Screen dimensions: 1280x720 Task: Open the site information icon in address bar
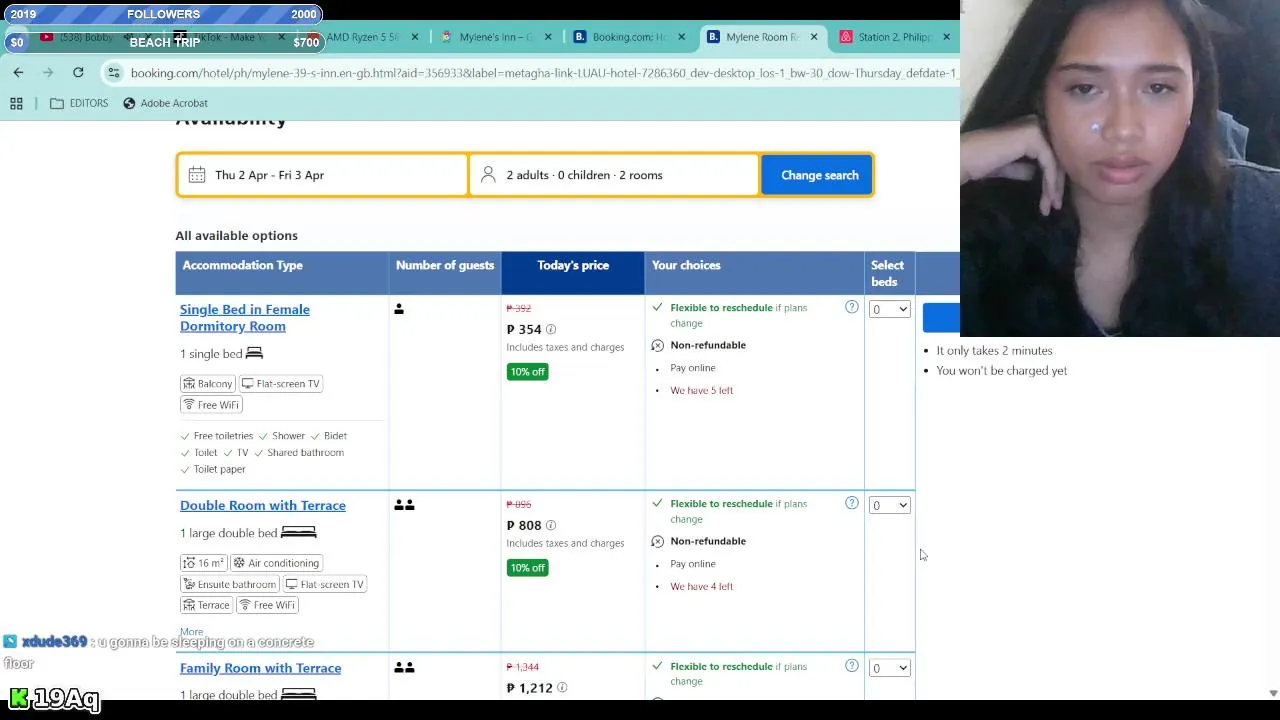113,72
